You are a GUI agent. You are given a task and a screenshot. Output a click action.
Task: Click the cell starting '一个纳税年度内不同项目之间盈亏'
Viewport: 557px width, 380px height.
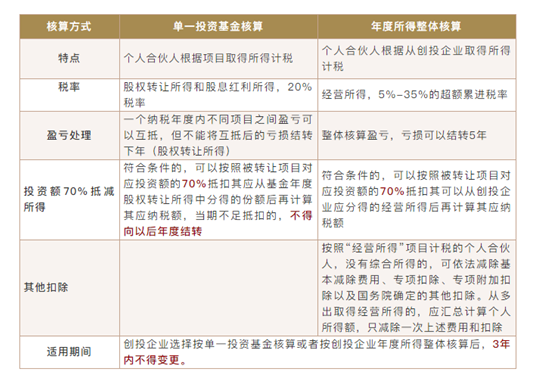click(218, 135)
